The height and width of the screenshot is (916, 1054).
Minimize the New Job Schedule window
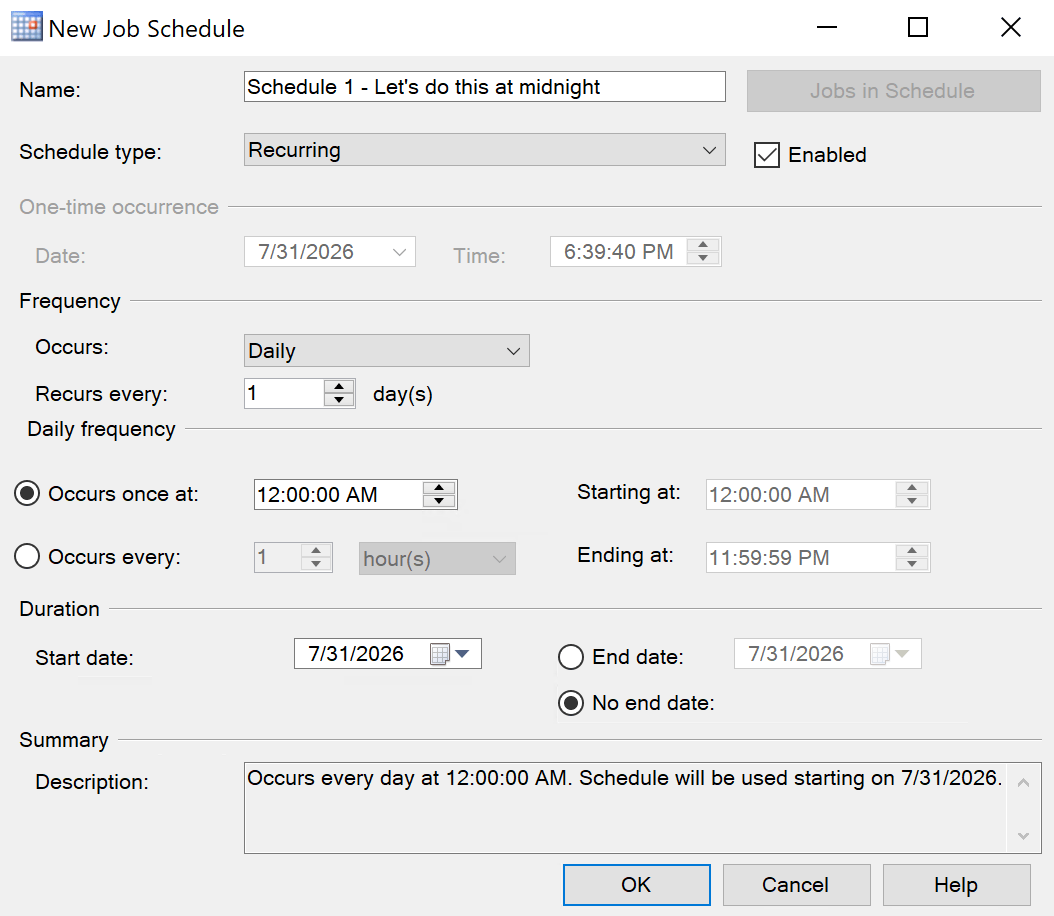tap(827, 28)
